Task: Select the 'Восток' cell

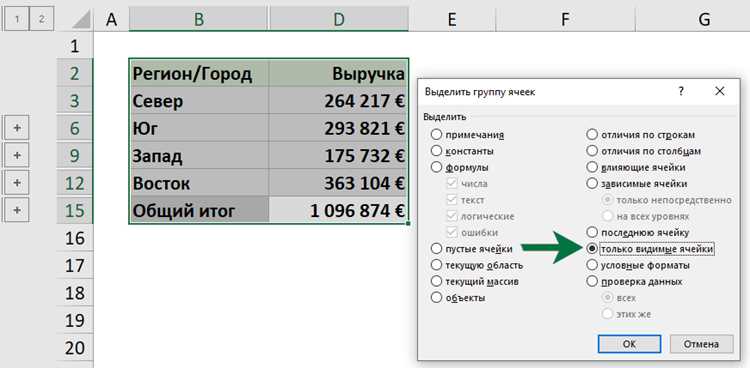Action: pyautogui.click(x=199, y=183)
